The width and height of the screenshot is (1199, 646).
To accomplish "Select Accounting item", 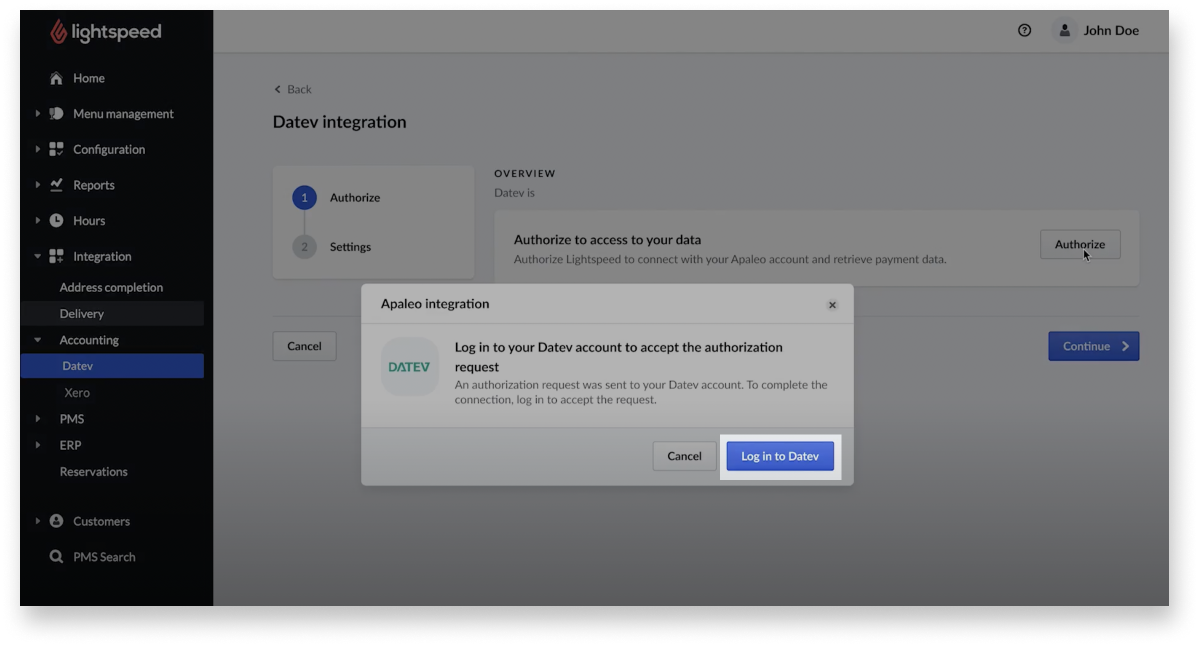I will tap(89, 339).
